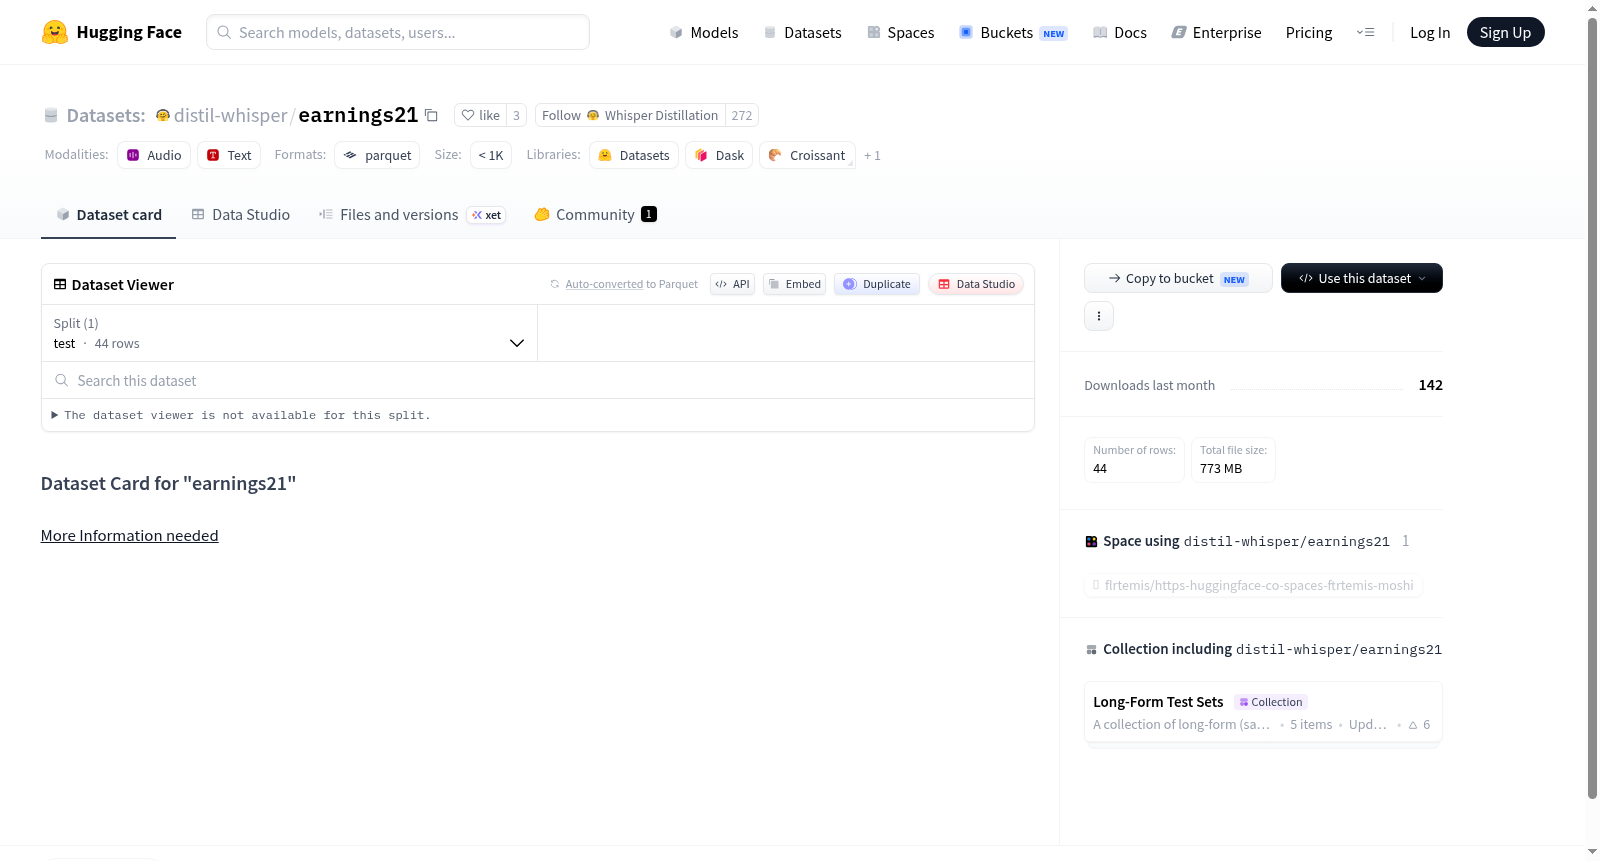The height and width of the screenshot is (861, 1600).
Task: Click the Hugging Face logo icon
Action: pos(55,32)
